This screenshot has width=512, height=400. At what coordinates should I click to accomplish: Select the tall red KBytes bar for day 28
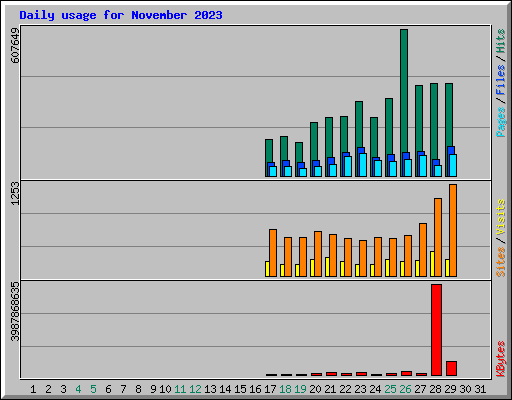(436, 330)
